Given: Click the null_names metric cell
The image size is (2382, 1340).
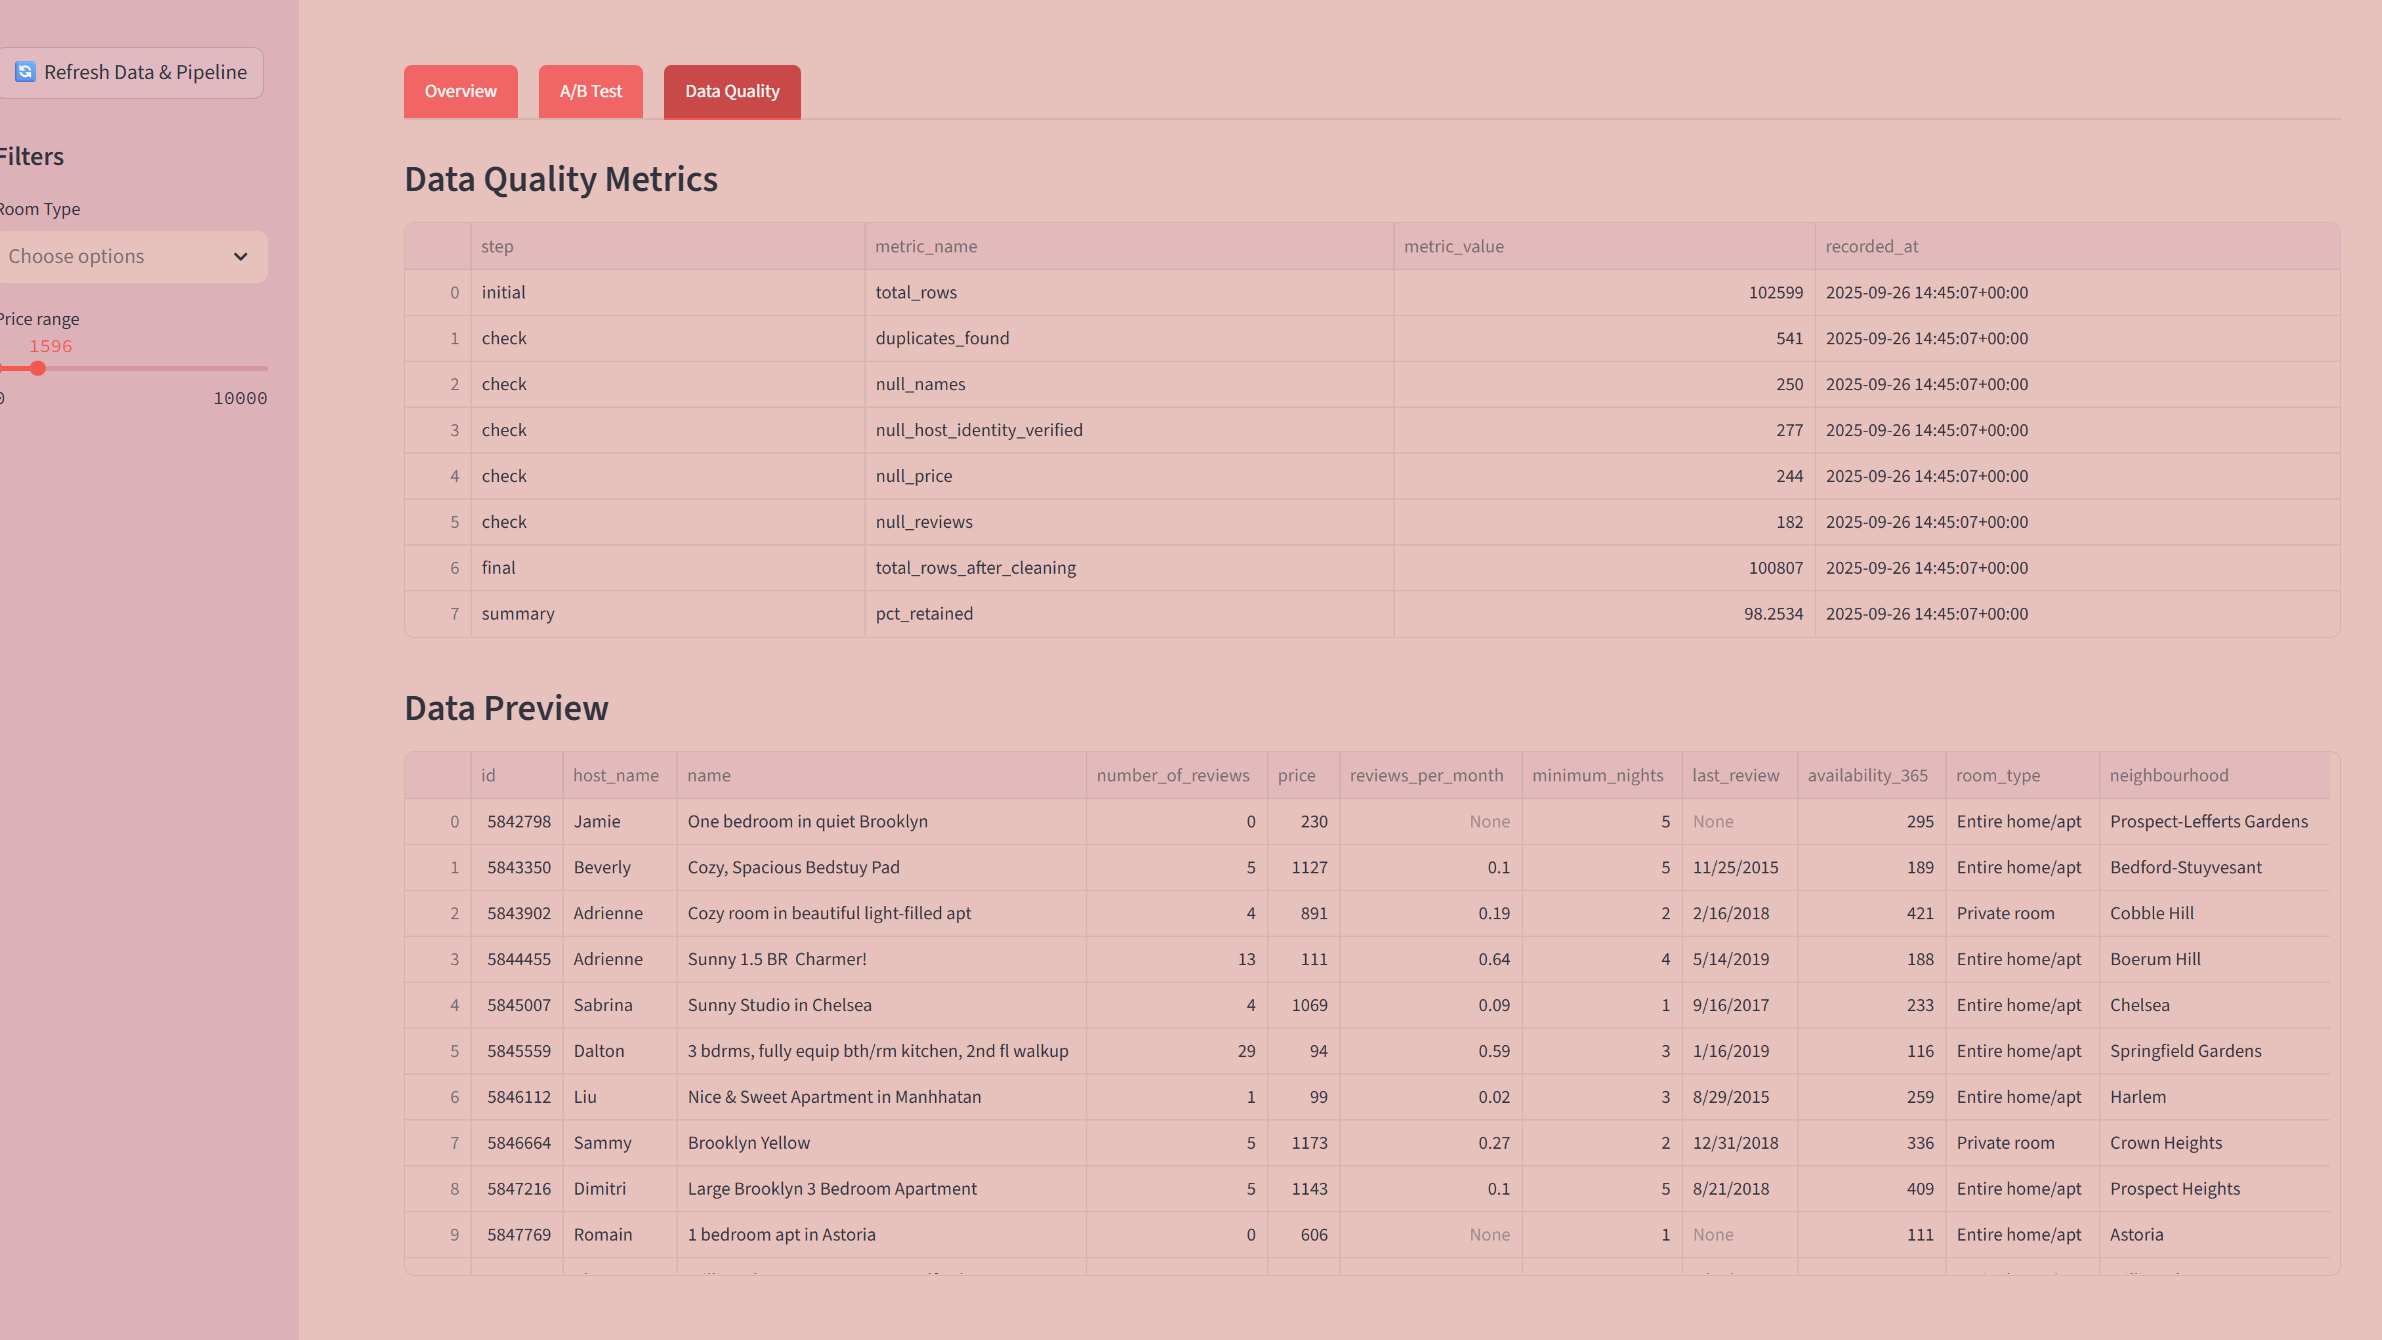Looking at the screenshot, I should [x=1129, y=385].
